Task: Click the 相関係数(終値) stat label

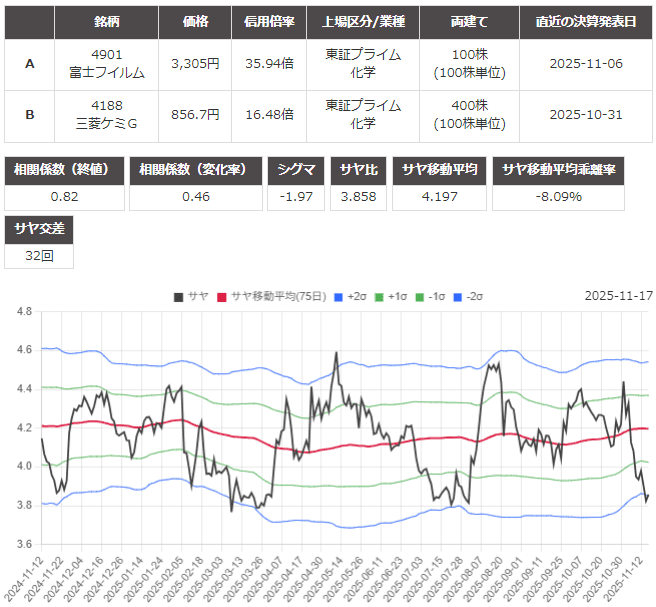Action: coord(65,170)
